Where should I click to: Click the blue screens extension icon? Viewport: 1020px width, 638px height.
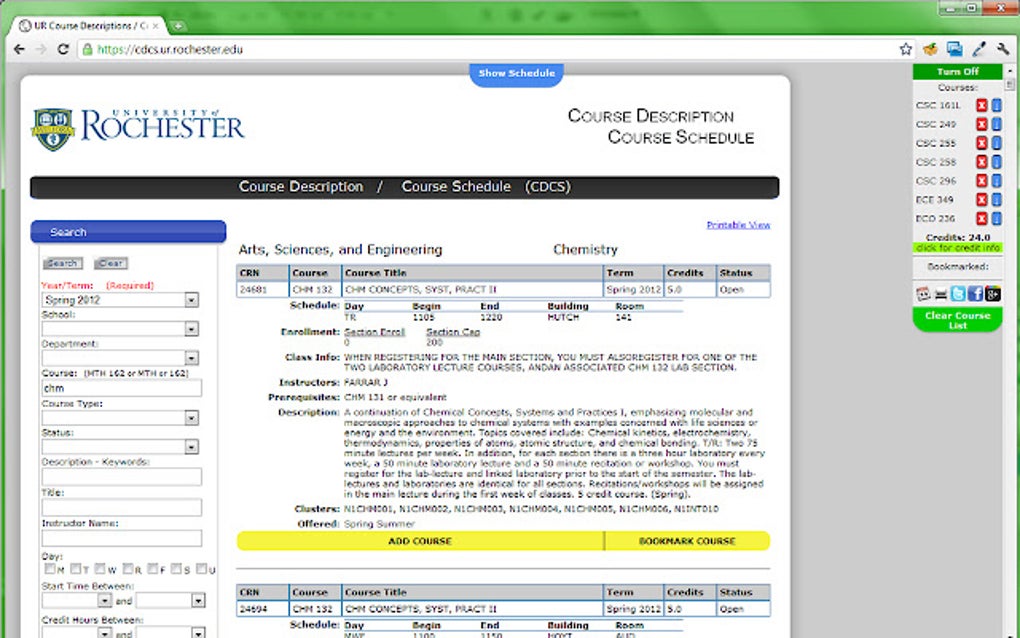pos(954,49)
